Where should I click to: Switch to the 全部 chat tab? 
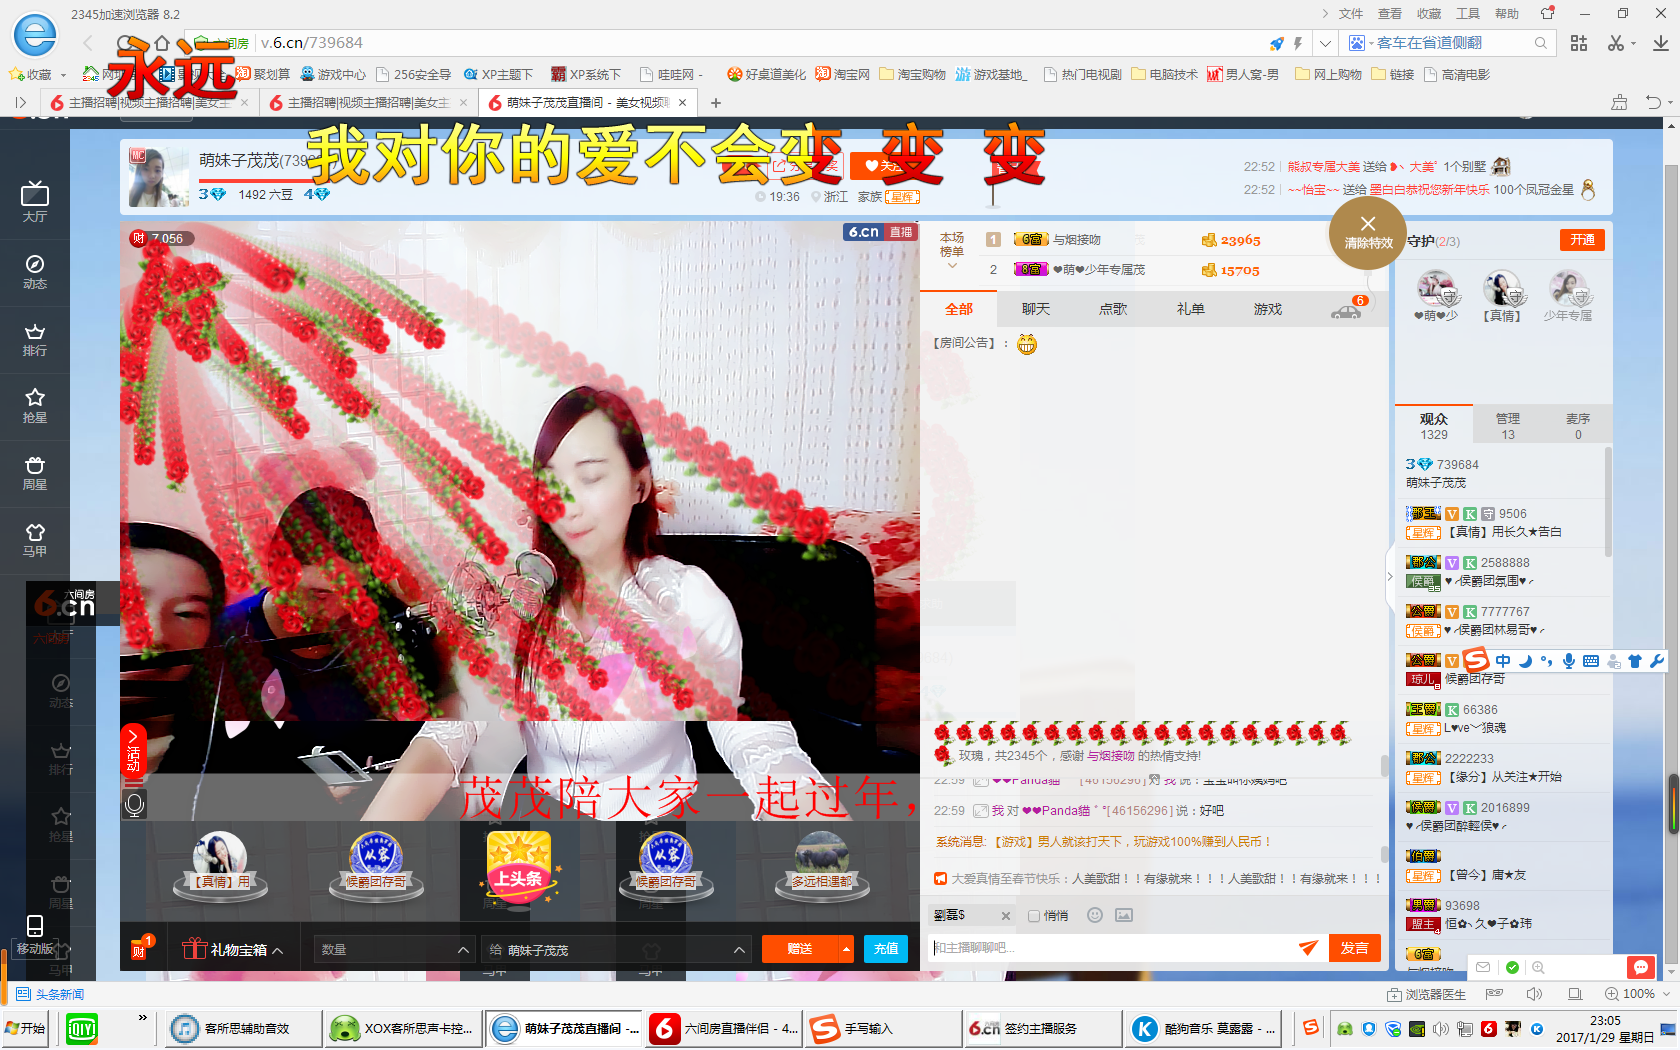point(959,309)
